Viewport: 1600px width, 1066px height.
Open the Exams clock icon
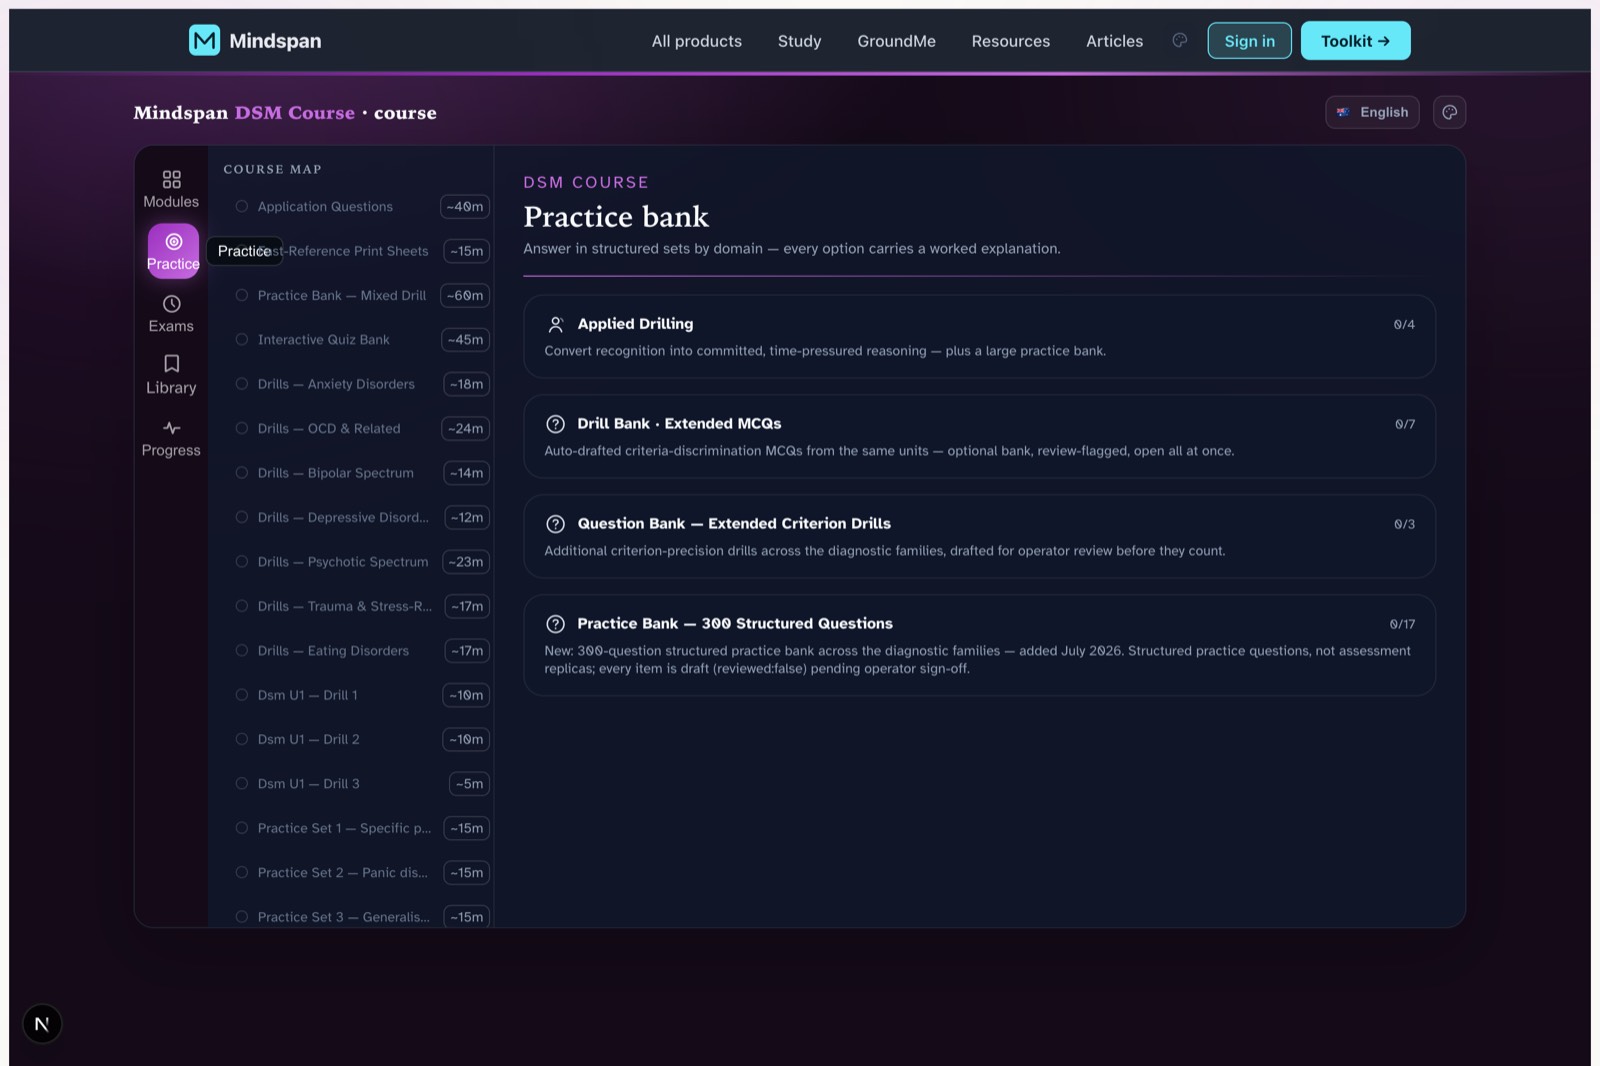tap(171, 304)
